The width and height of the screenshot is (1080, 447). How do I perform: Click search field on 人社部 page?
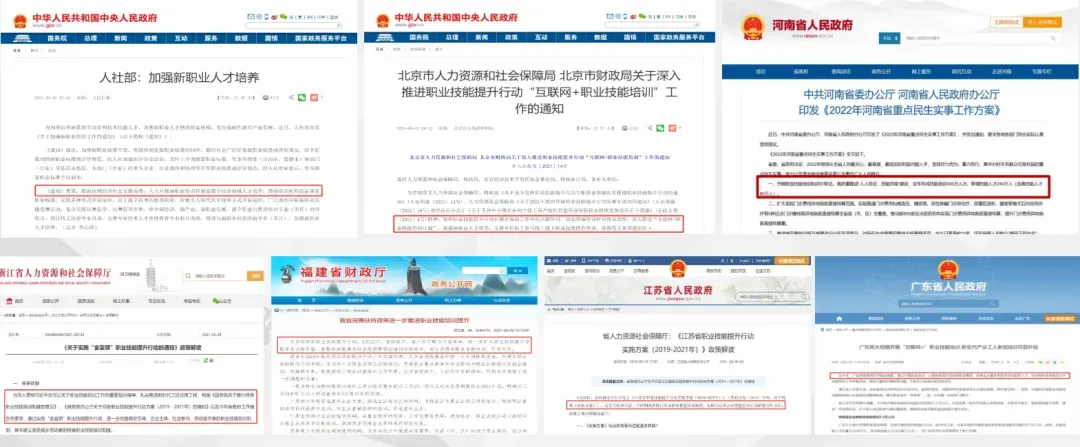tap(291, 25)
